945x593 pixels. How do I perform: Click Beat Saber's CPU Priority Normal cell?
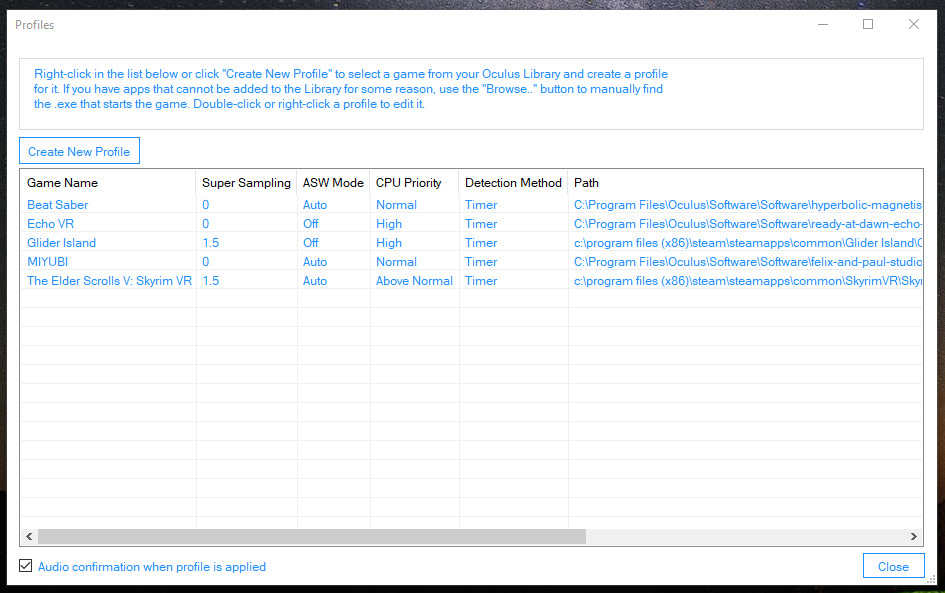[x=397, y=205]
